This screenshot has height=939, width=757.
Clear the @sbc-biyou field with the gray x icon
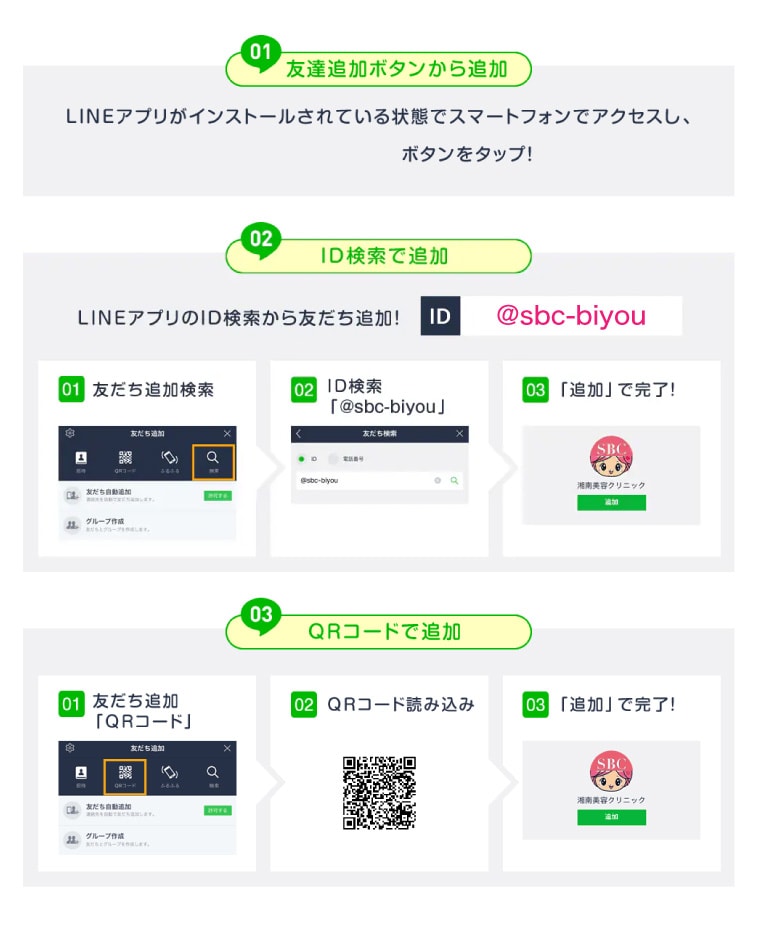pos(438,480)
